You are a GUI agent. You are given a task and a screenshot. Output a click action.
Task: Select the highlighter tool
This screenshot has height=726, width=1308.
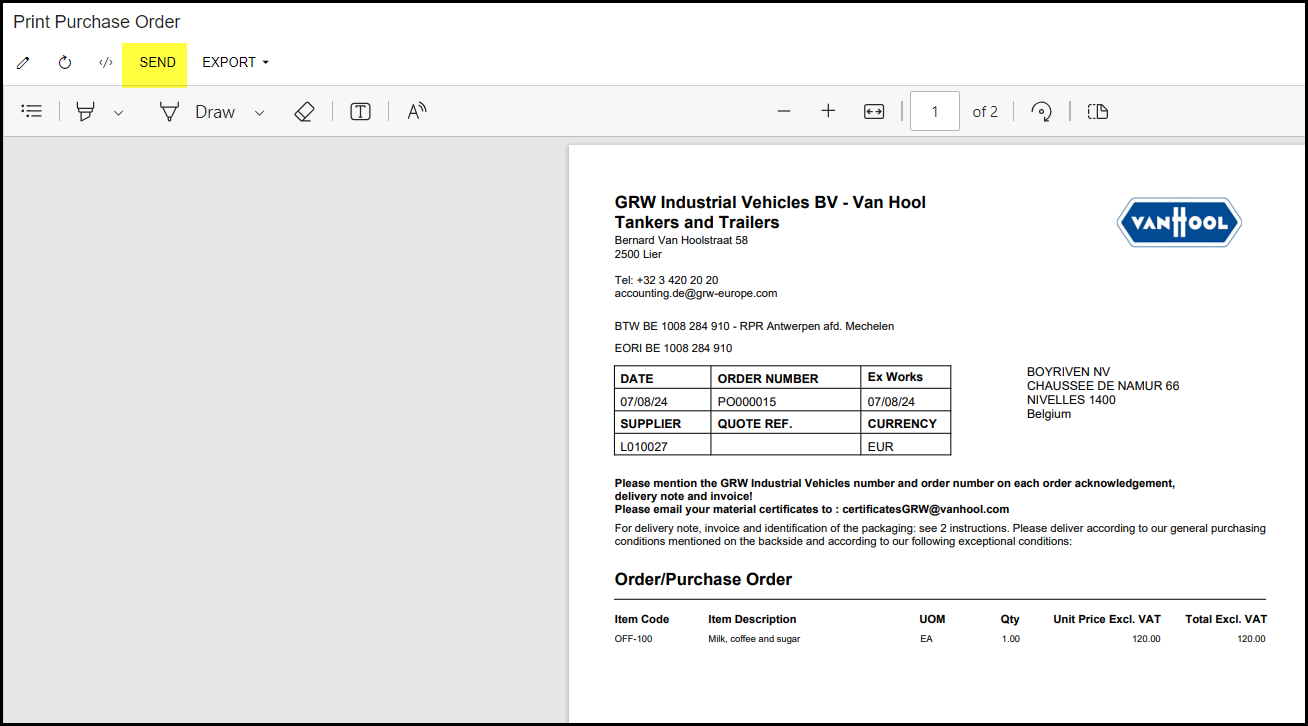[x=86, y=112]
